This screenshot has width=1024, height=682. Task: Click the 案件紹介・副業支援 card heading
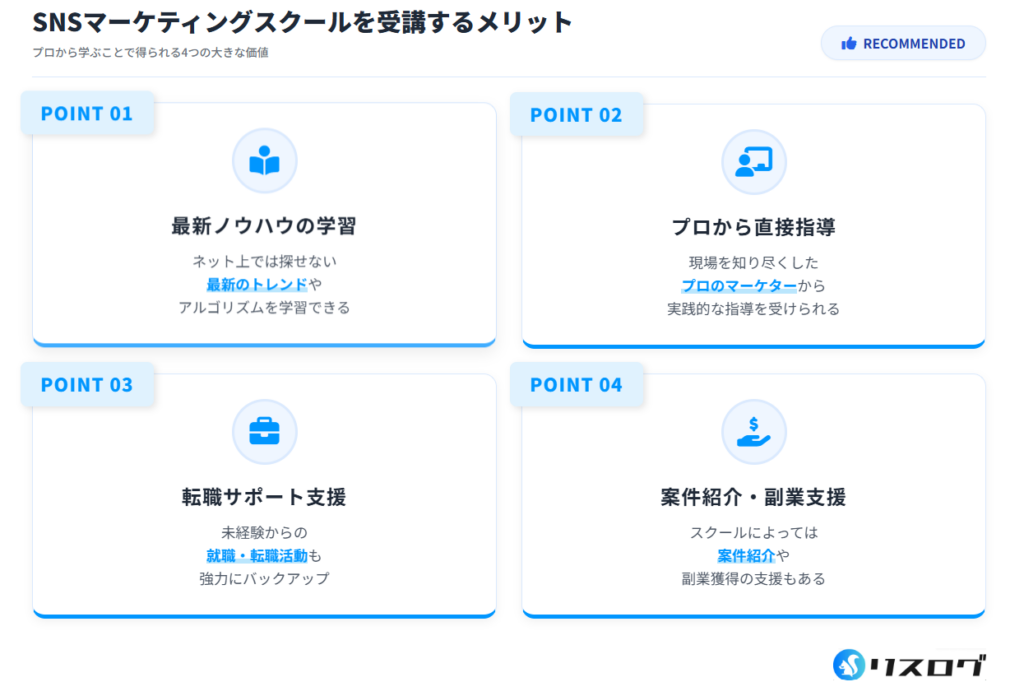pos(753,496)
